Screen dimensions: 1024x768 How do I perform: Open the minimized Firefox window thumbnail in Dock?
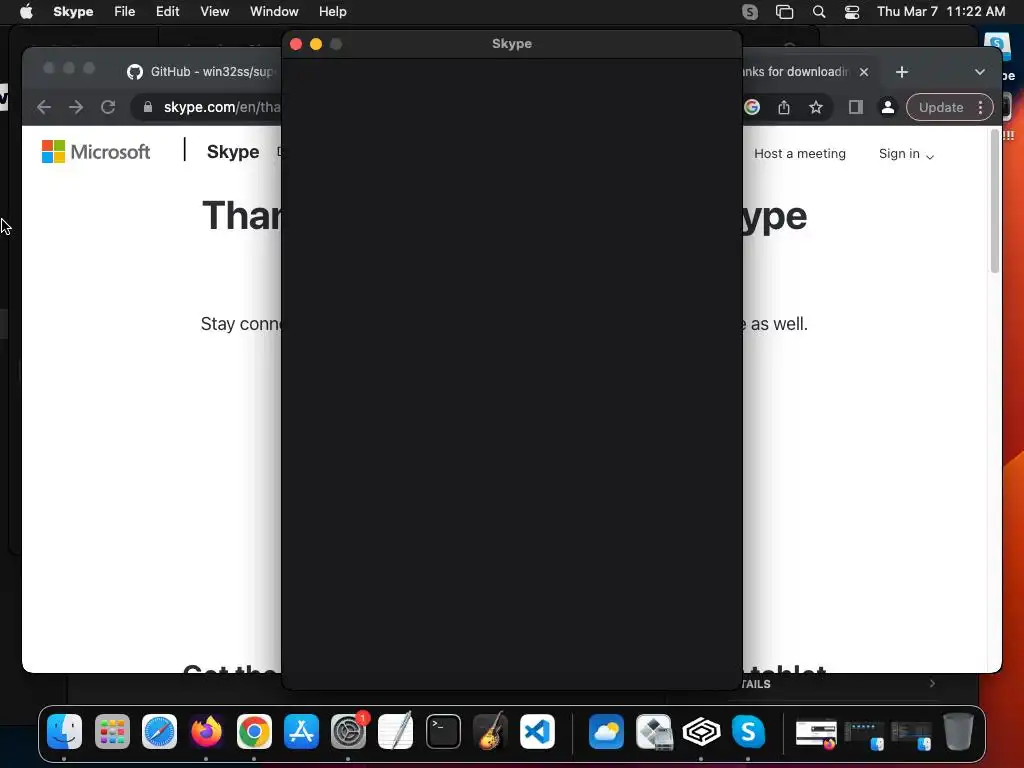816,733
